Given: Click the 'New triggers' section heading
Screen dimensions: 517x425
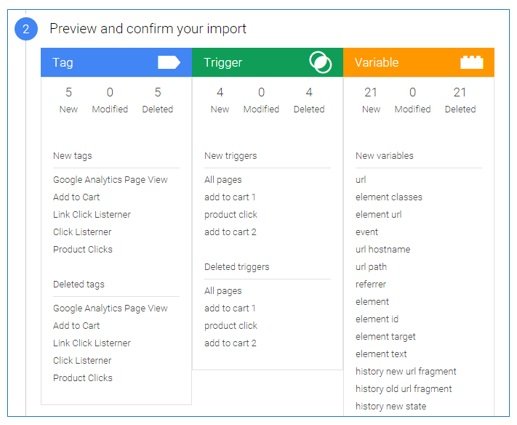Looking at the screenshot, I should [x=230, y=156].
